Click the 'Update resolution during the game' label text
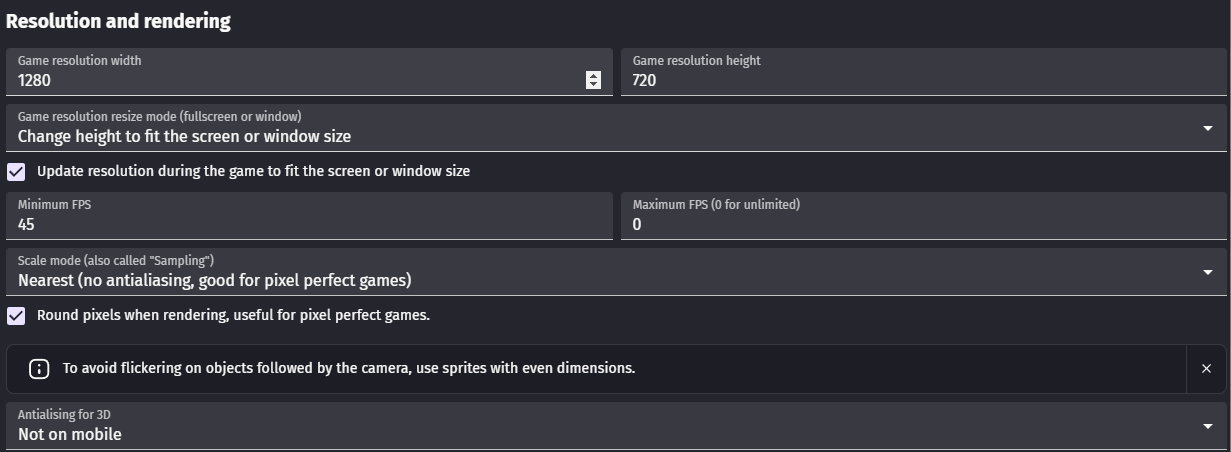The width and height of the screenshot is (1231, 452). pos(253,171)
